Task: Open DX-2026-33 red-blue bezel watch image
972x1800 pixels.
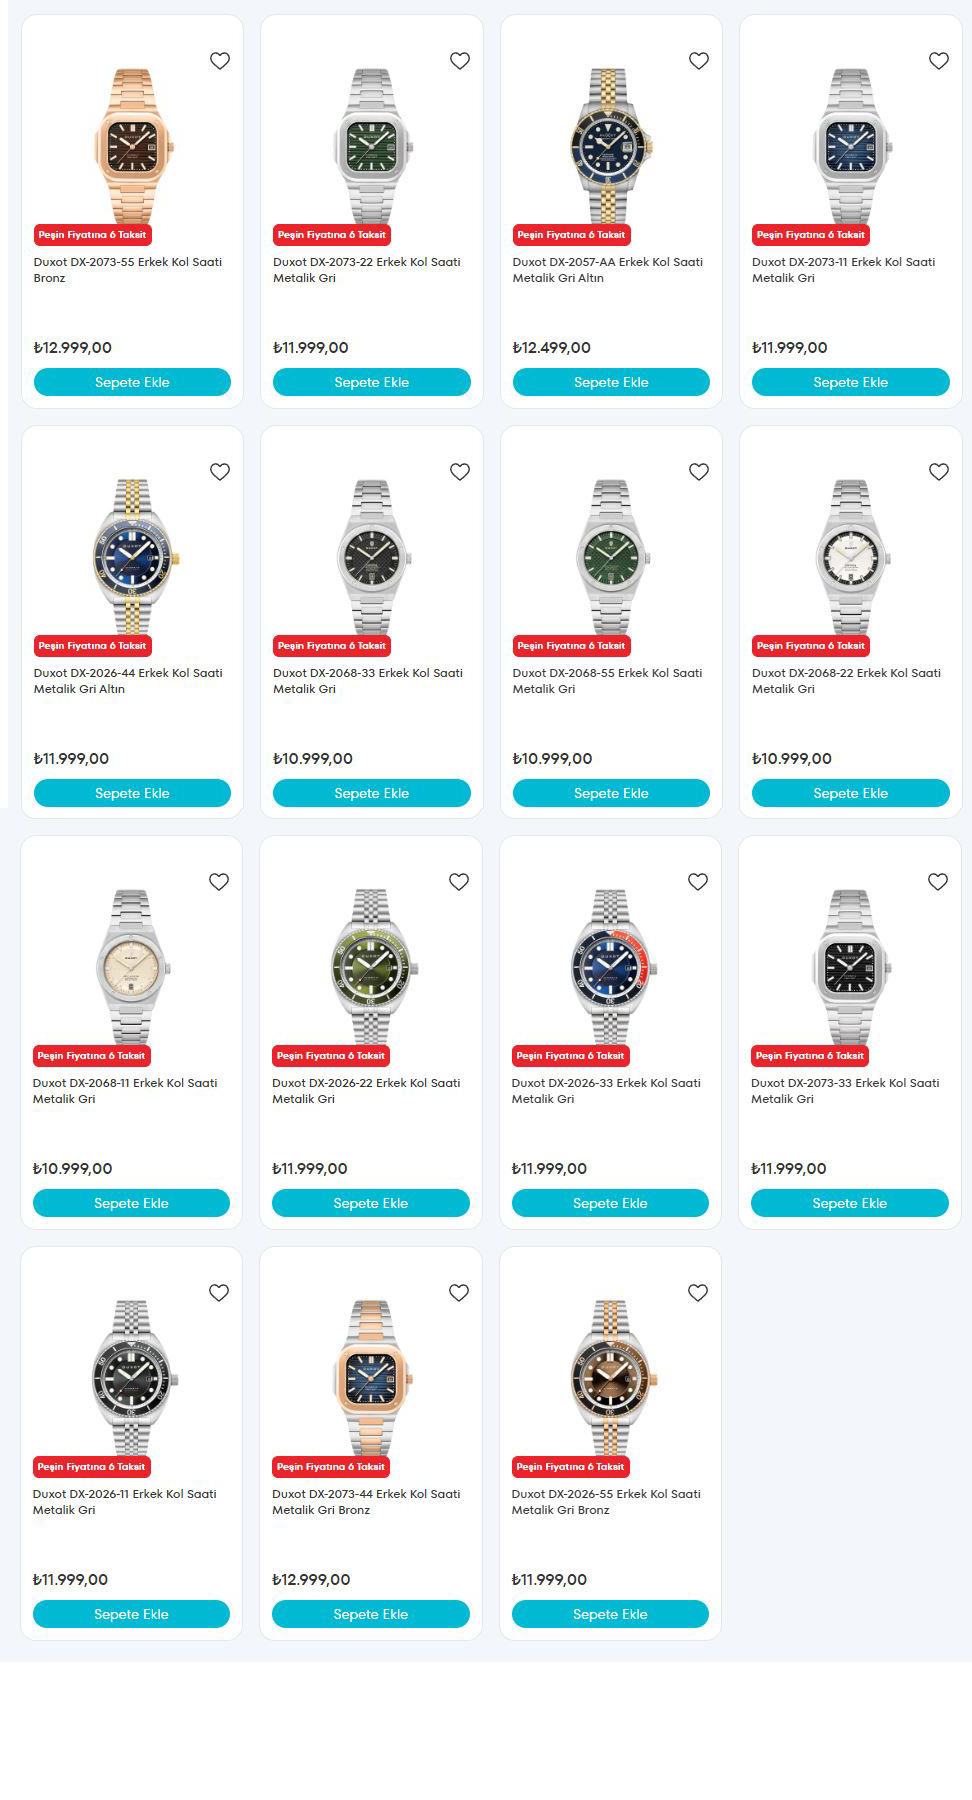Action: [x=610, y=966]
